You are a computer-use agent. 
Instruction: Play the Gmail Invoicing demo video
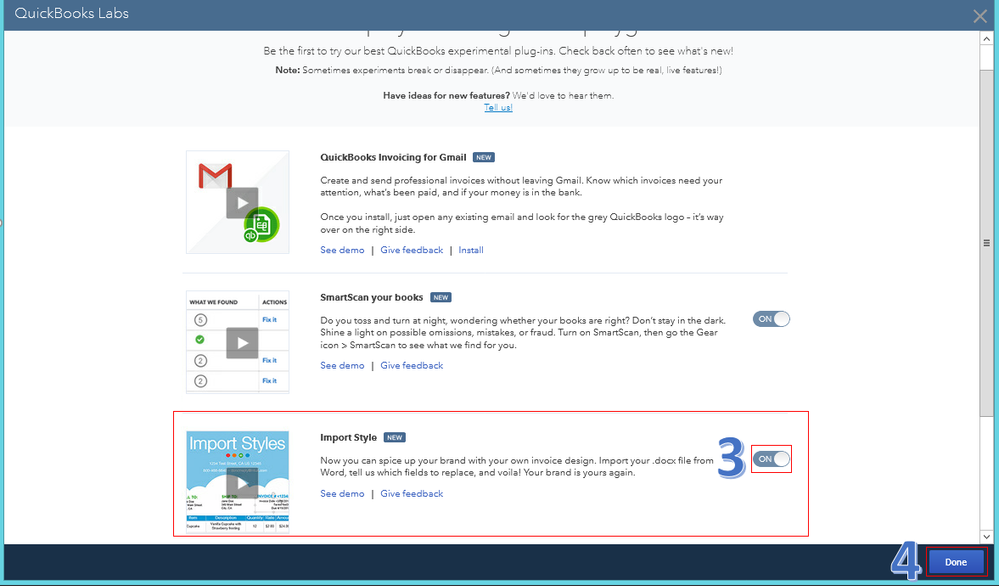[242, 203]
